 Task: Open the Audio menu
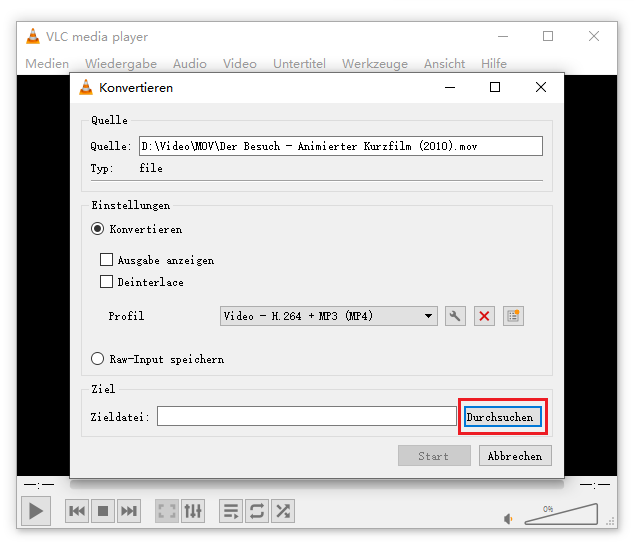point(190,64)
